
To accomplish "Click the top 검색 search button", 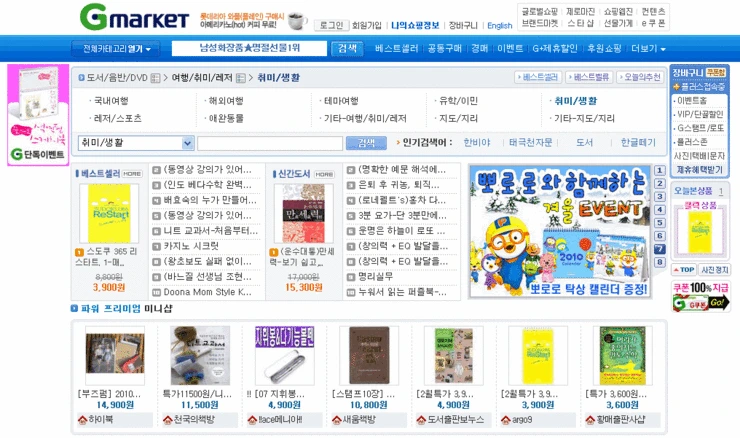I will (x=347, y=48).
